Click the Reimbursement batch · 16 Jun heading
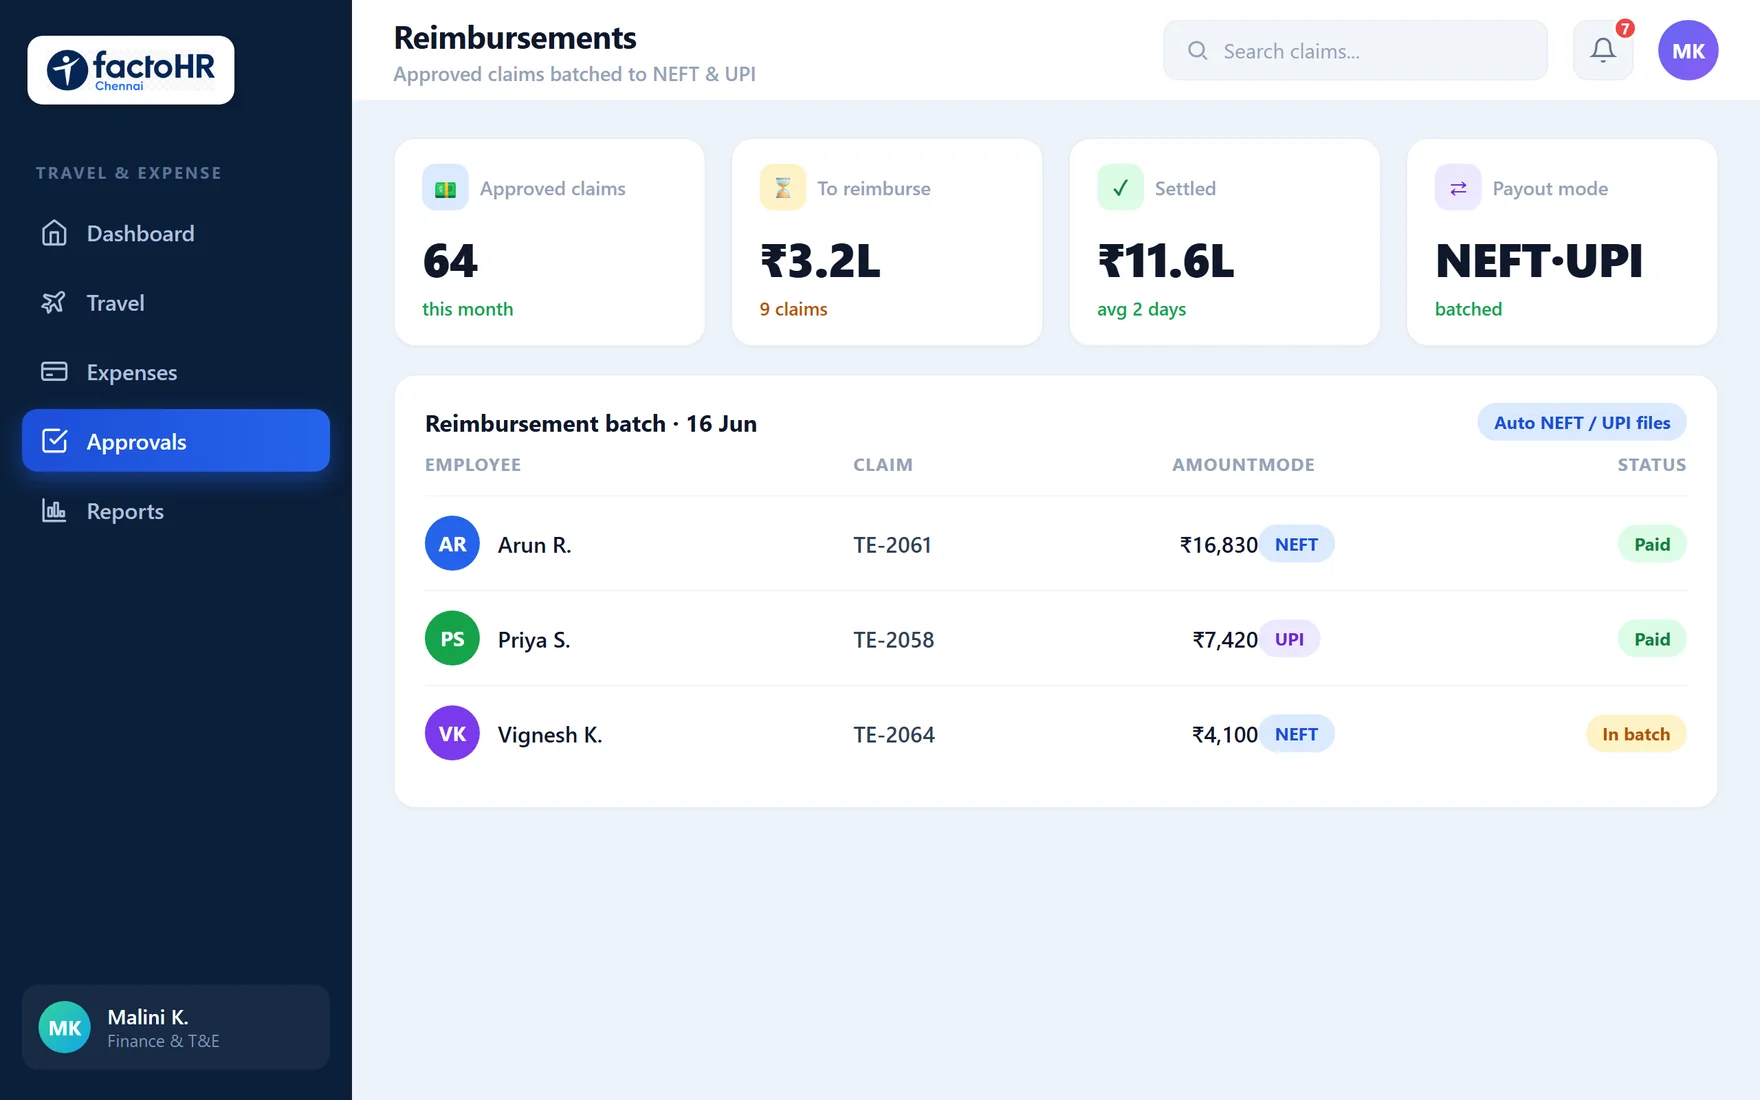The height and width of the screenshot is (1100, 1760). click(591, 423)
